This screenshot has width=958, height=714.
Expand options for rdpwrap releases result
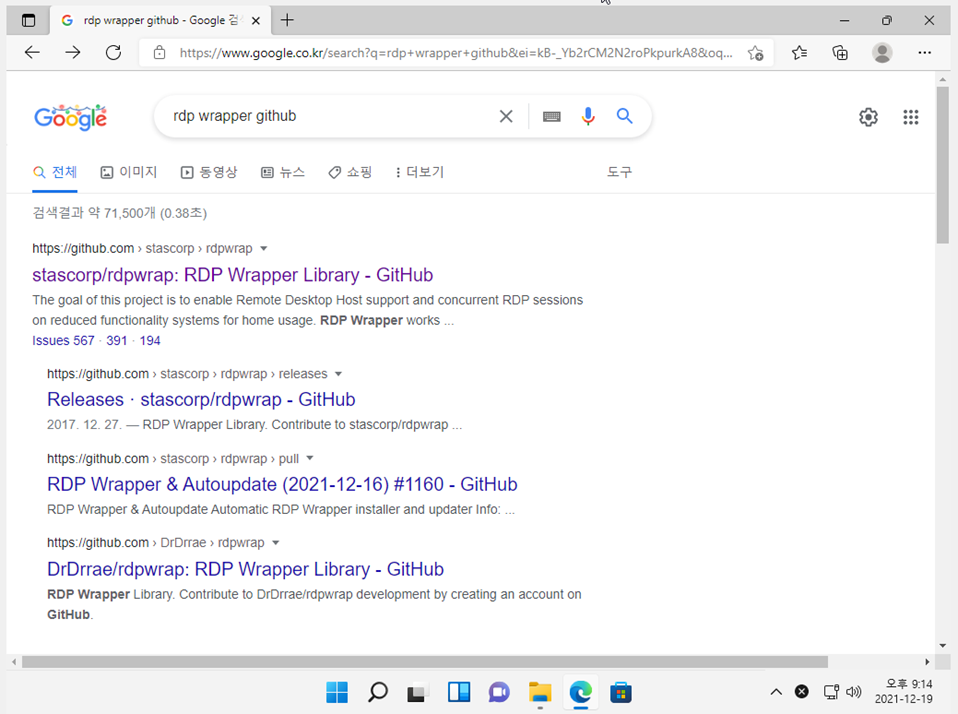[x=338, y=374]
